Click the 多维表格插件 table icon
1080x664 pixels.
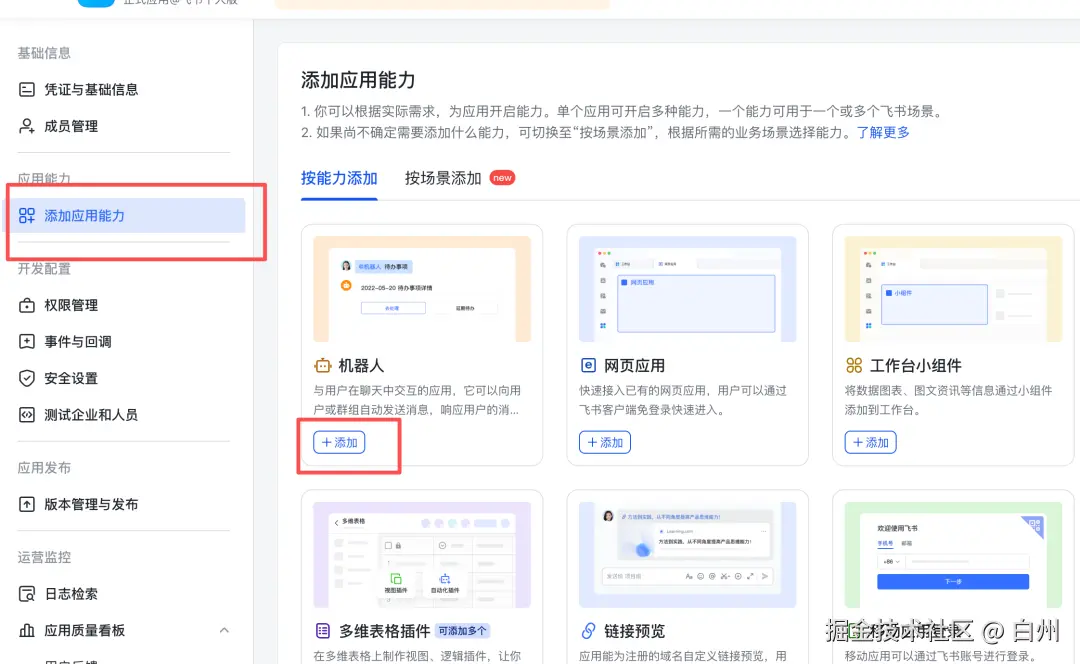pos(322,631)
